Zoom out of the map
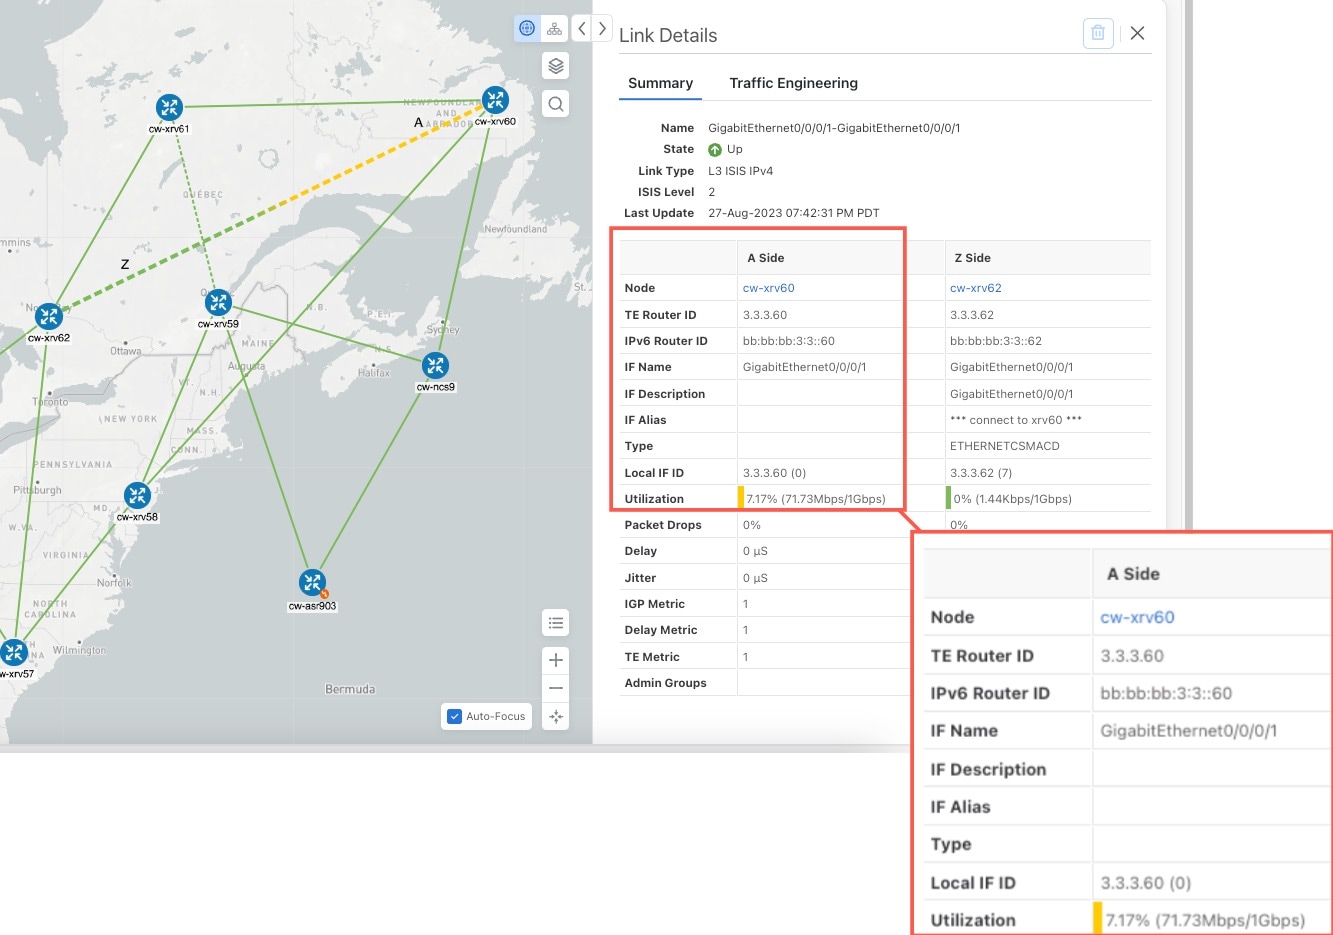Image resolution: width=1333 pixels, height=935 pixels. 555,688
